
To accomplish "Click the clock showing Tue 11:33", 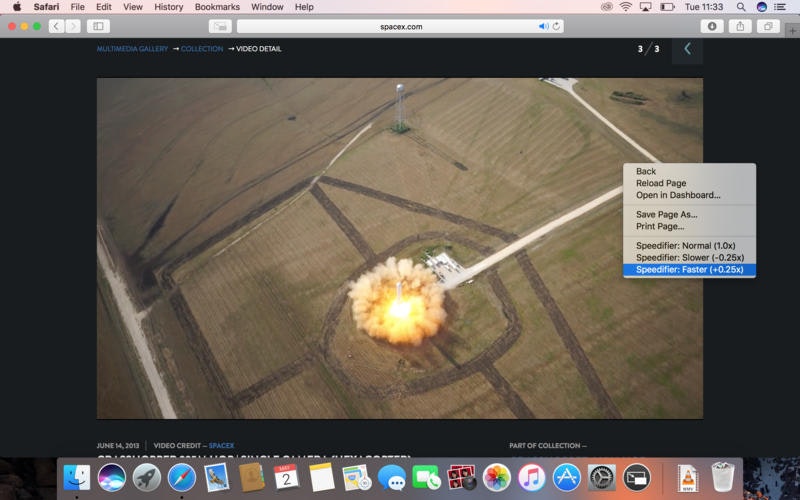I will 704,7.
